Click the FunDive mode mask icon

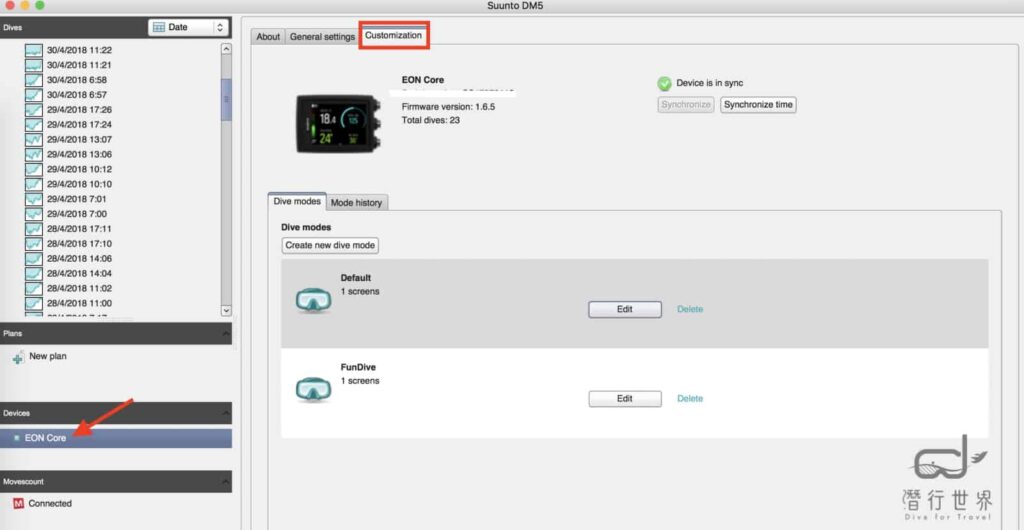(313, 389)
